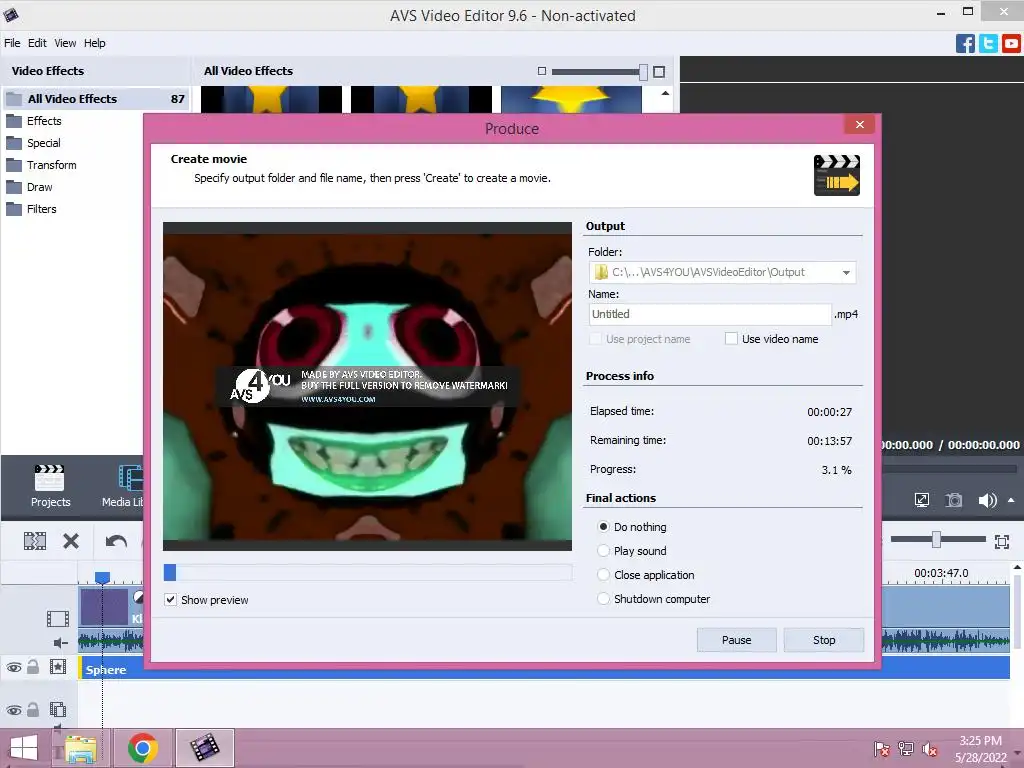
Task: Select the Sphere effect clip on timeline
Action: coord(544,669)
